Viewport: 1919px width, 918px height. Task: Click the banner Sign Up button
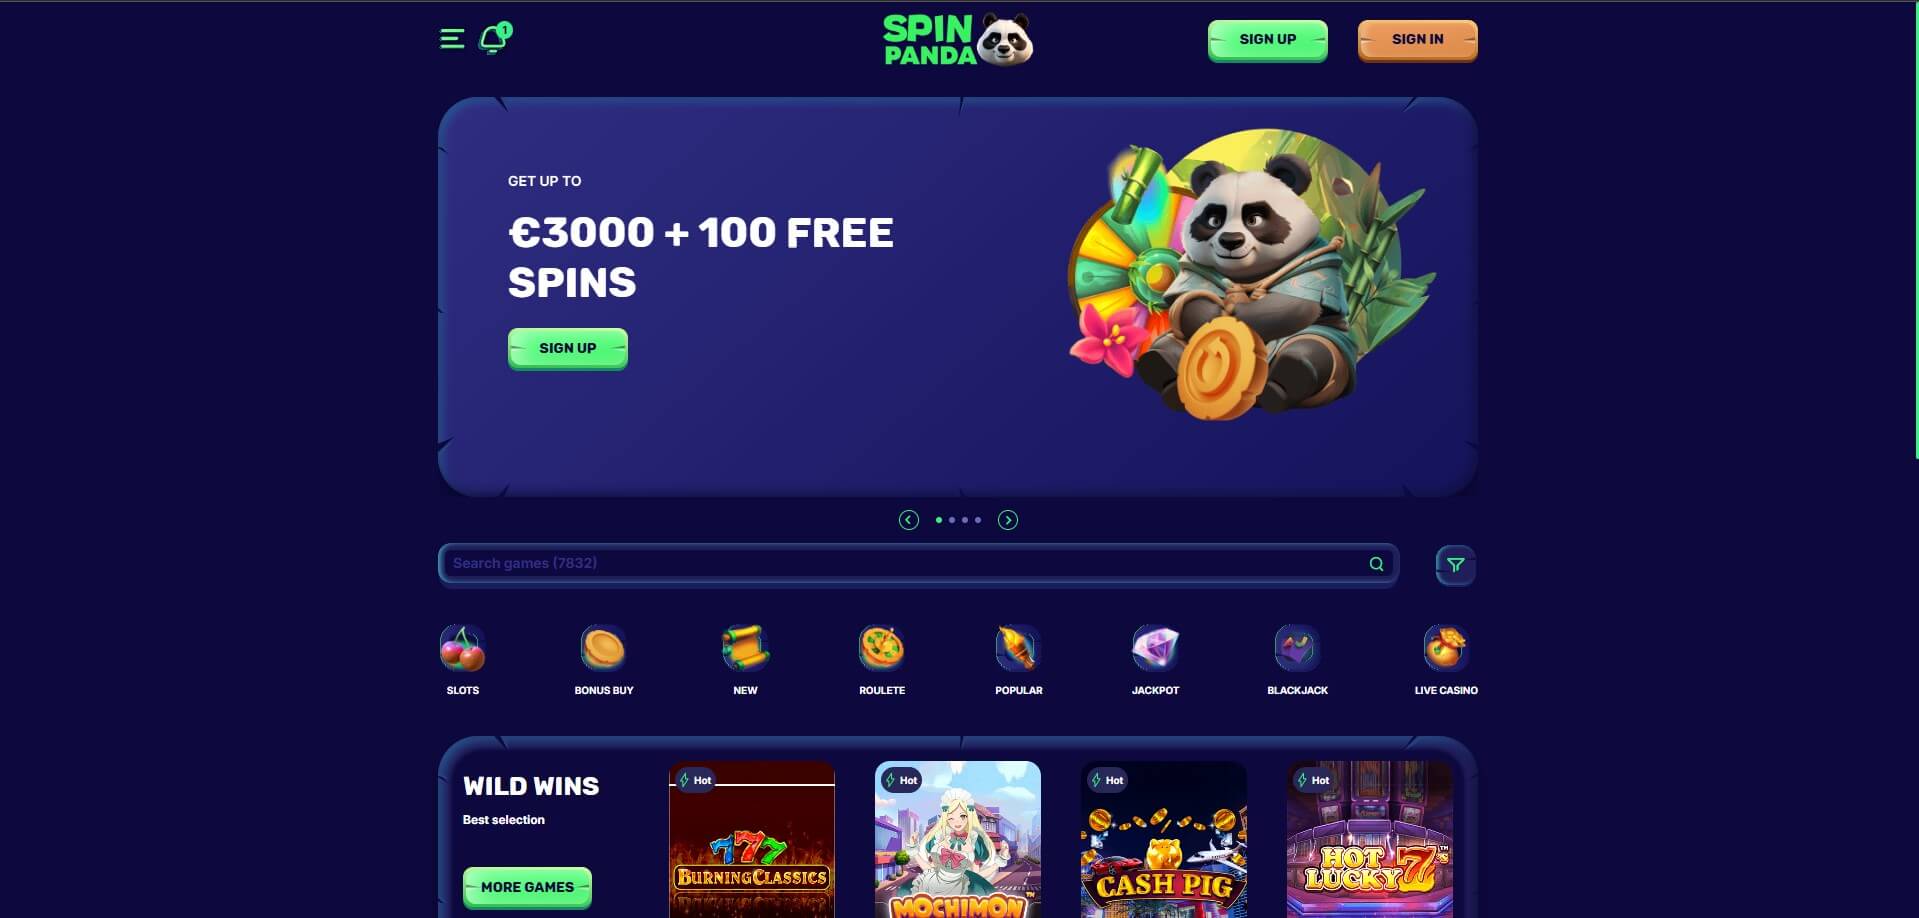point(567,348)
